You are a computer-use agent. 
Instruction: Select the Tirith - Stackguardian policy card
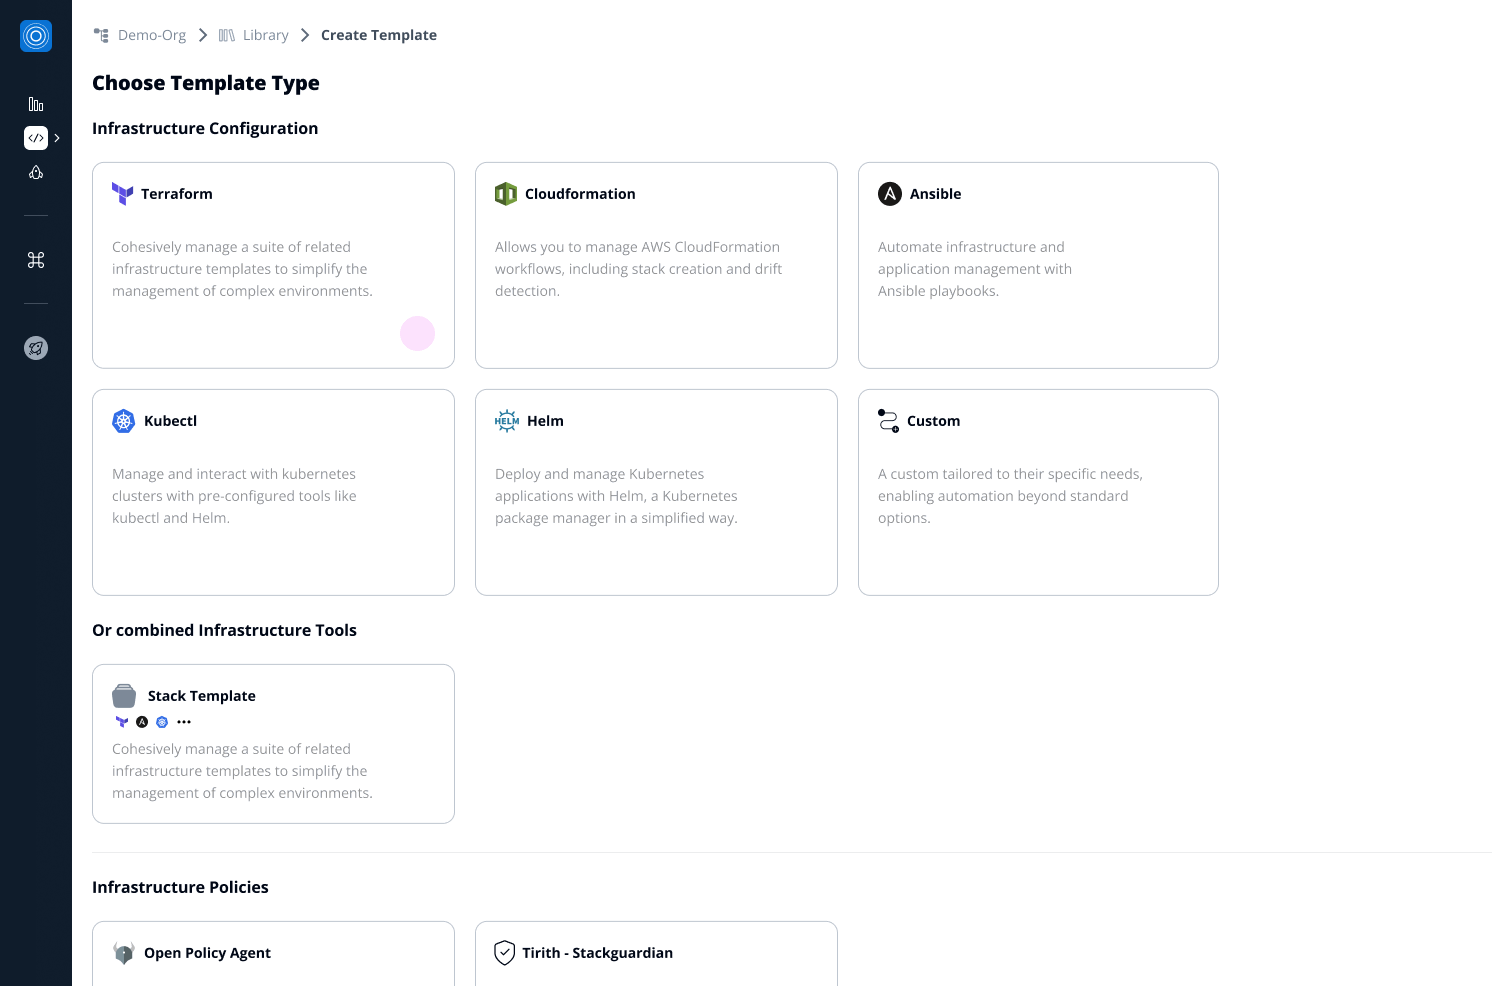656,953
